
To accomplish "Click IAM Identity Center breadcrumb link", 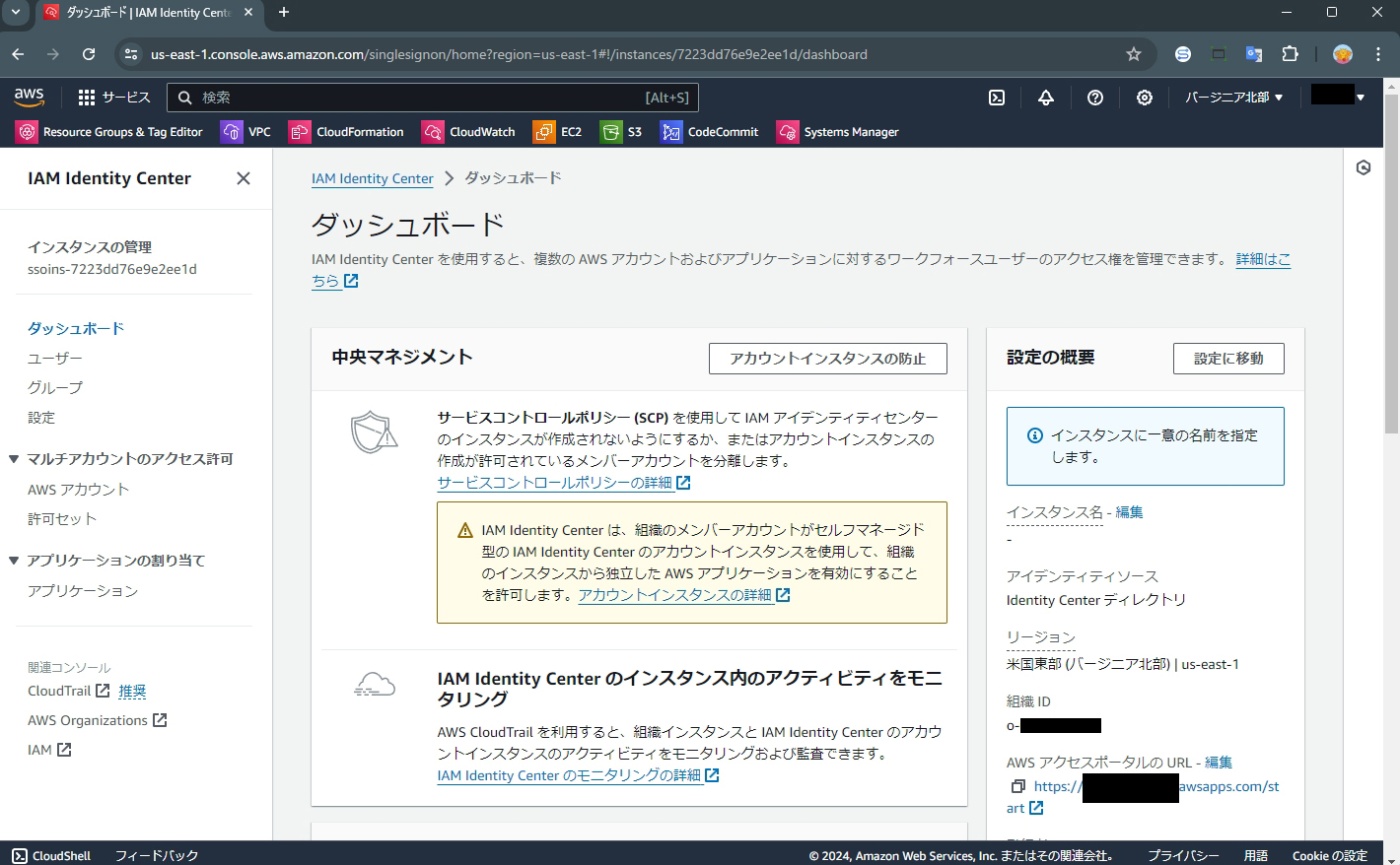I will [372, 178].
